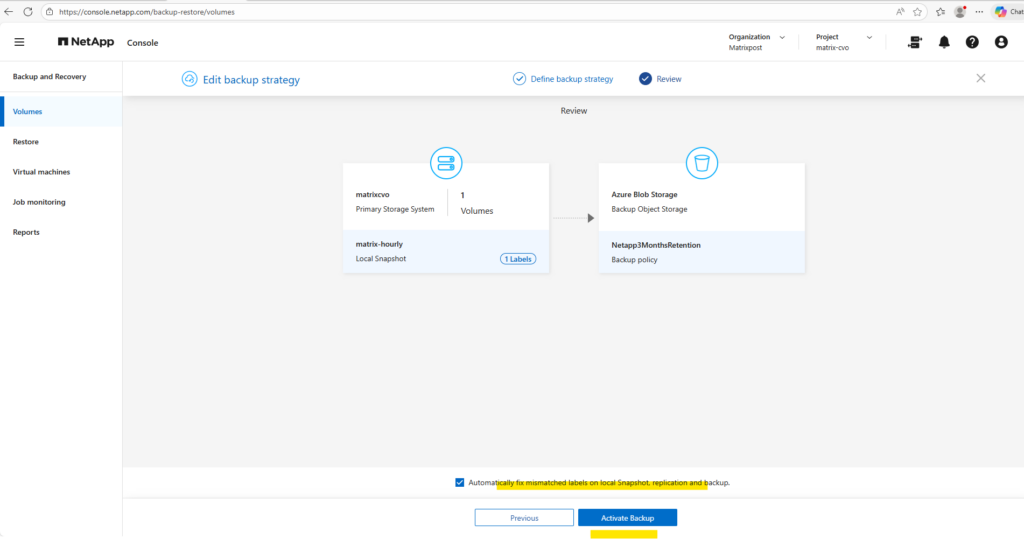The image size is (1024, 539).
Task: Uncheck automatically fix mismatched labels checkbox
Action: pos(459,482)
